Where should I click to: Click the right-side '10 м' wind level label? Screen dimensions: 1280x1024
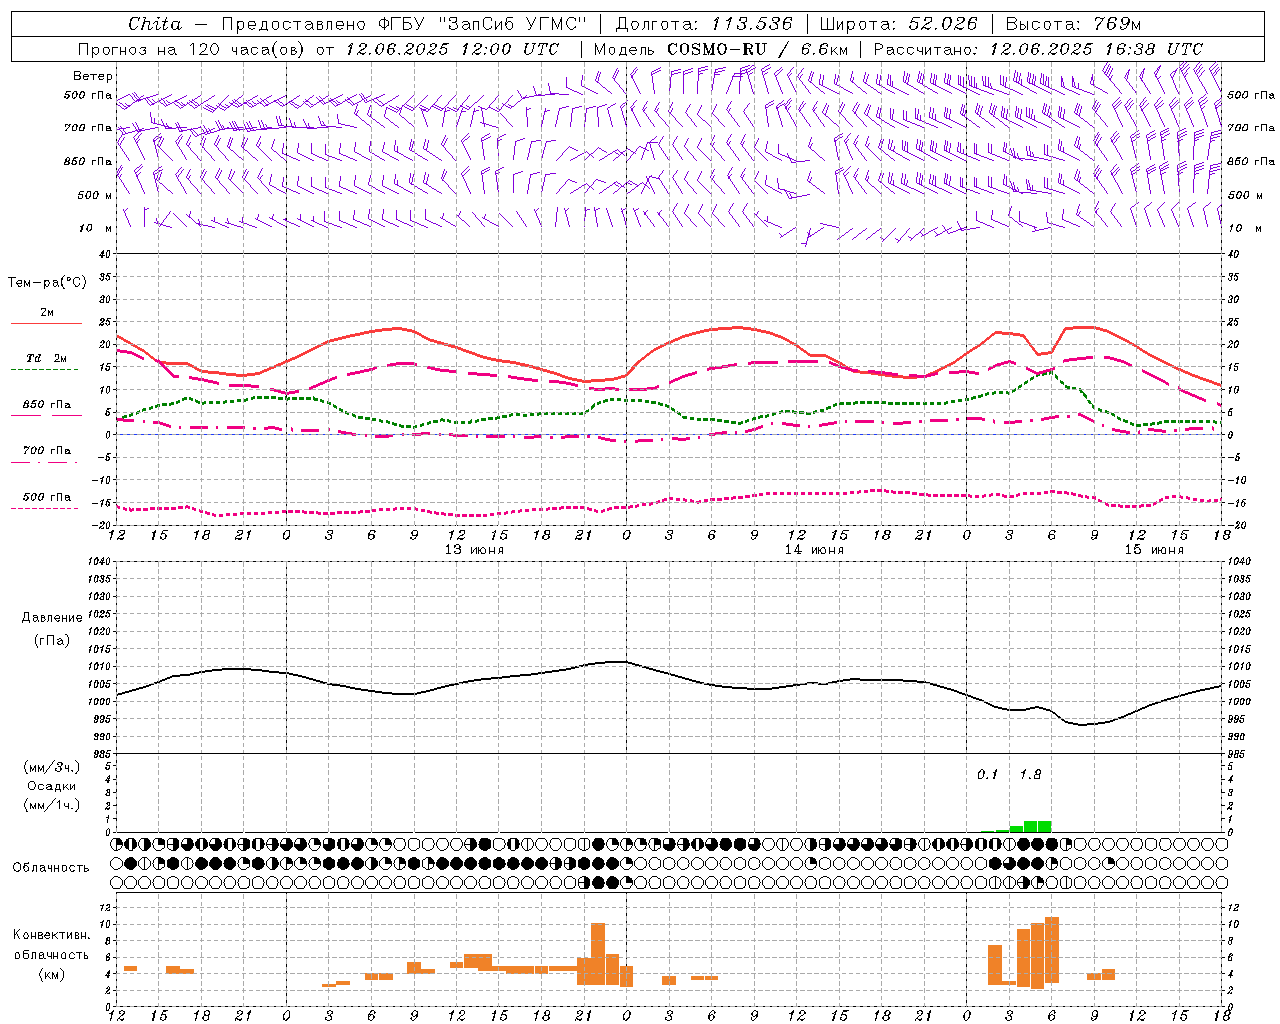1245,228
